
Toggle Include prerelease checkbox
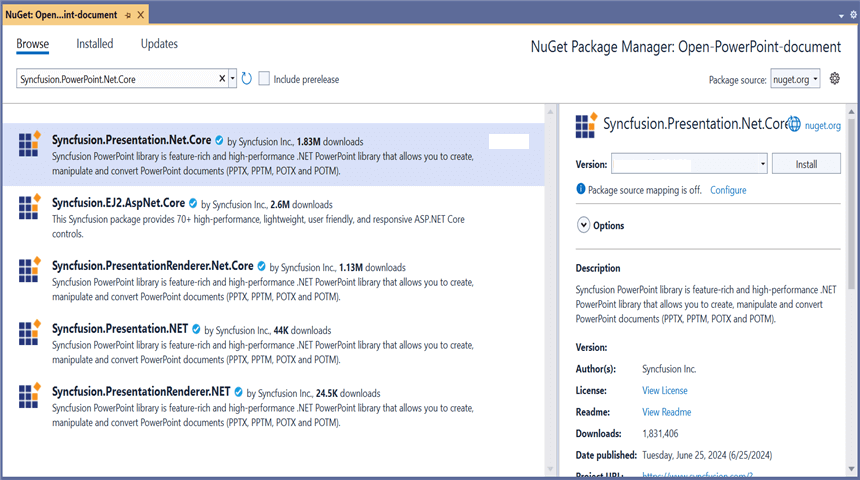coord(264,78)
